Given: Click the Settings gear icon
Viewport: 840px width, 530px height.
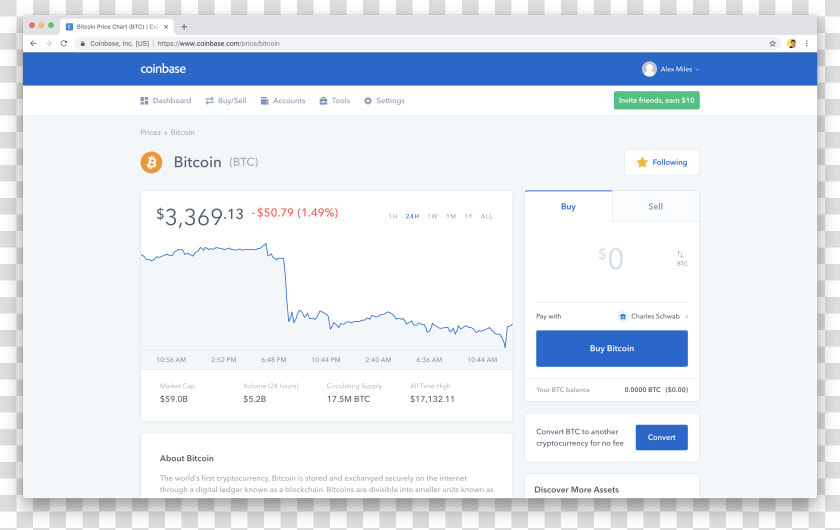Looking at the screenshot, I should (x=368, y=101).
